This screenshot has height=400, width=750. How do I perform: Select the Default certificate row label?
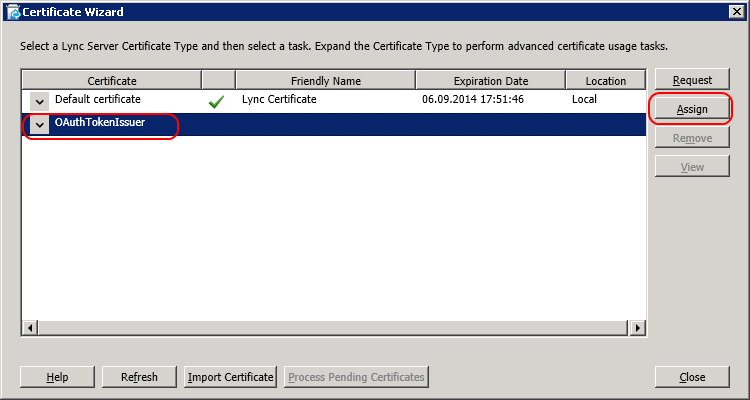pos(98,99)
